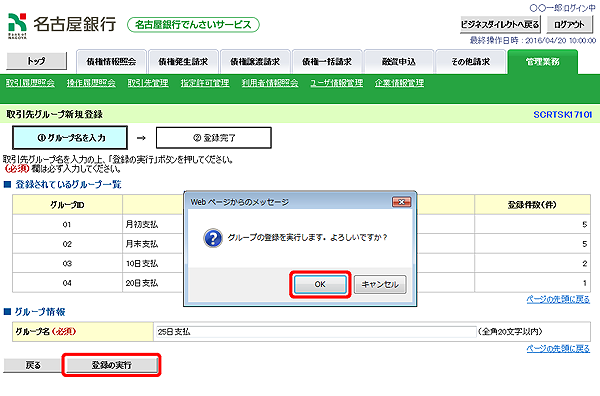Screen dimensions: 600x396
Task: Click the ○○一郎ログイン中 user status text
Action: (562, 8)
